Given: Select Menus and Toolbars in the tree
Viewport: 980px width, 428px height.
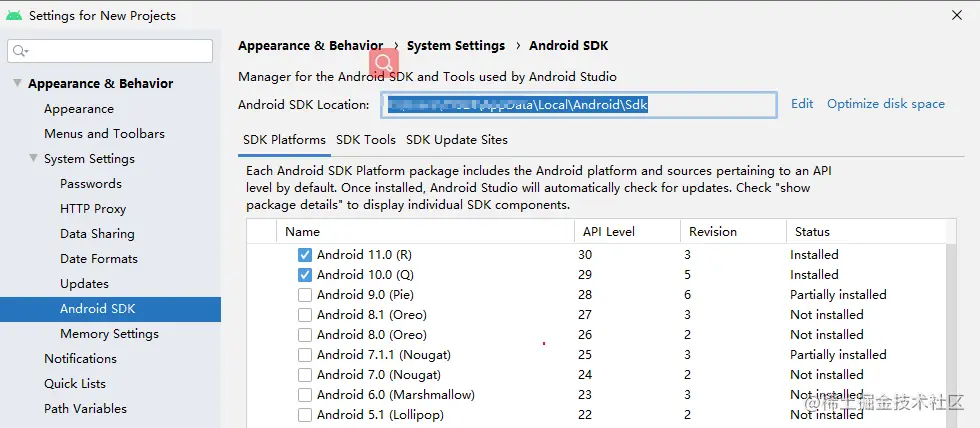Looking at the screenshot, I should 104,134.
